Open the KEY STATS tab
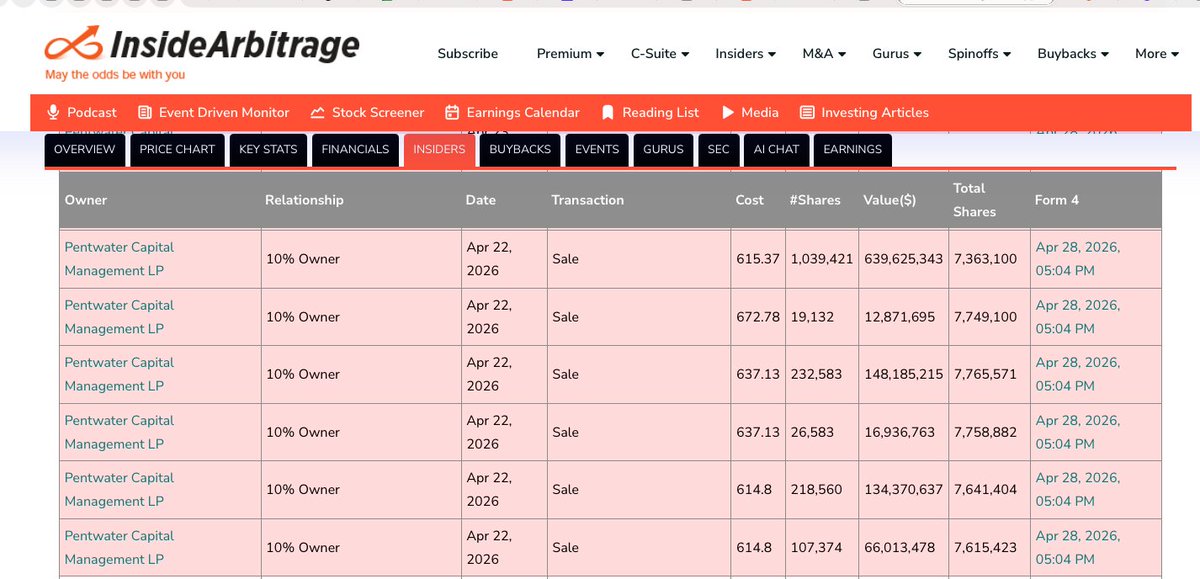This screenshot has height=579, width=1200. [268, 149]
